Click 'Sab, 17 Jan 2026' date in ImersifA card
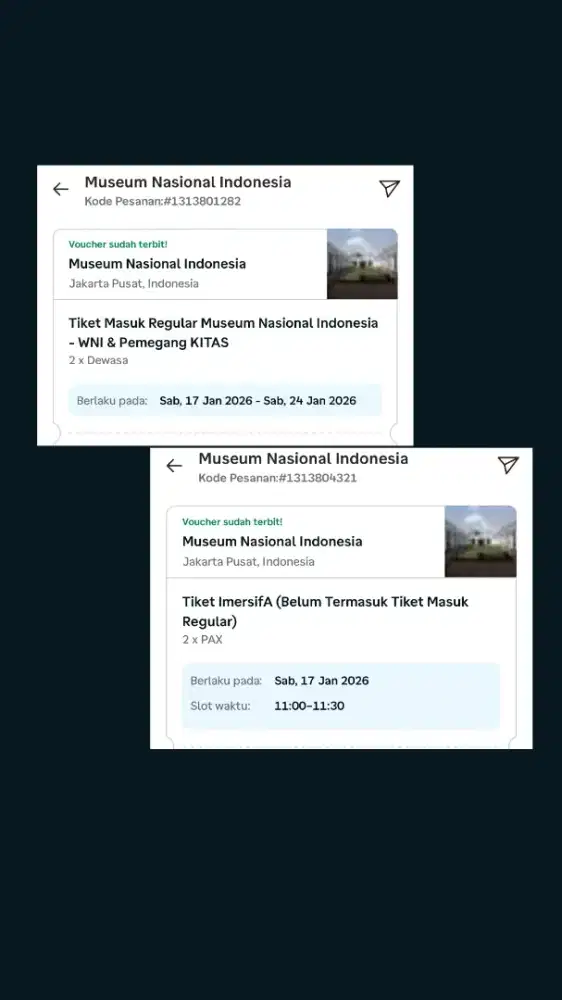 [322, 680]
